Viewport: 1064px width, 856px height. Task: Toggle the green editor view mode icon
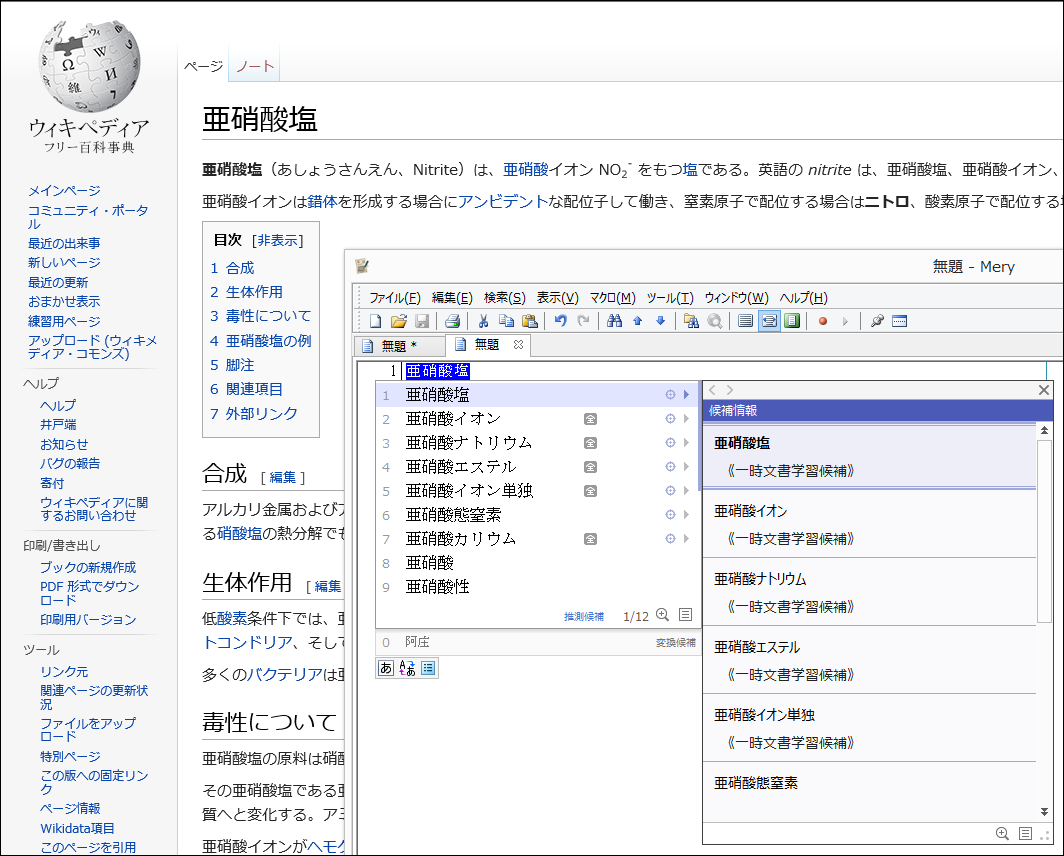794,321
